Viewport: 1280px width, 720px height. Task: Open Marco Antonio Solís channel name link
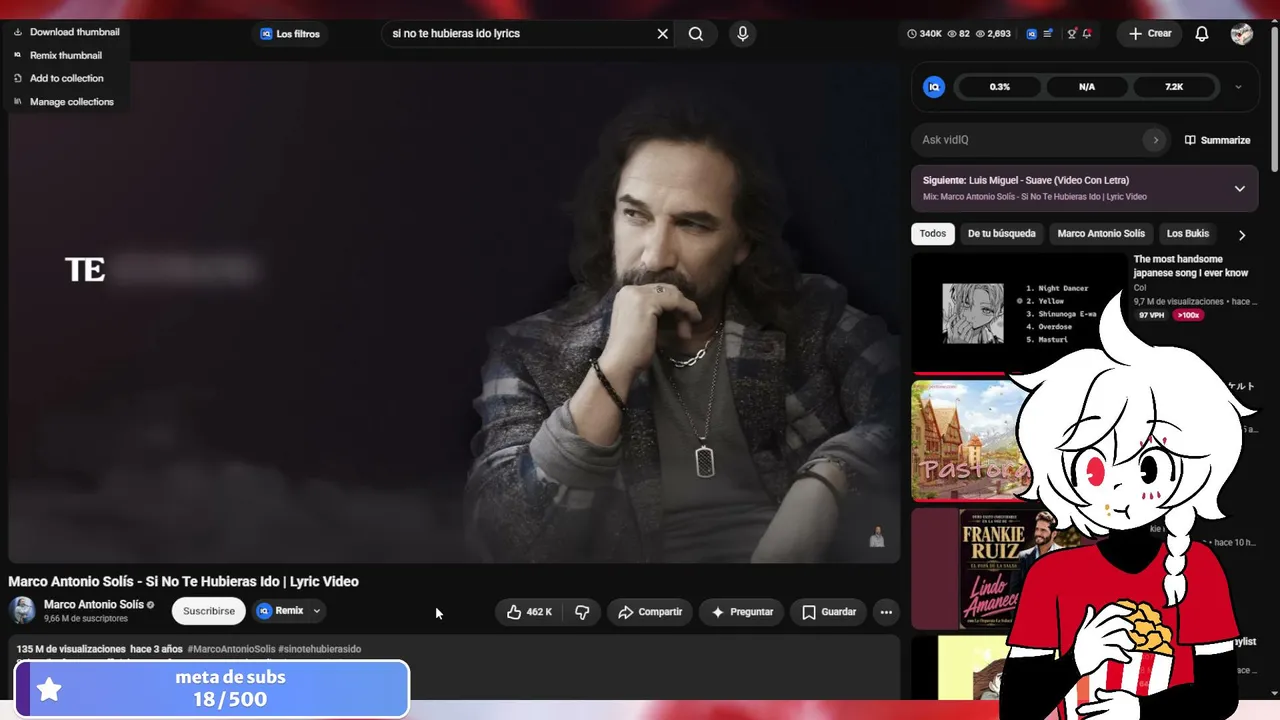click(94, 605)
